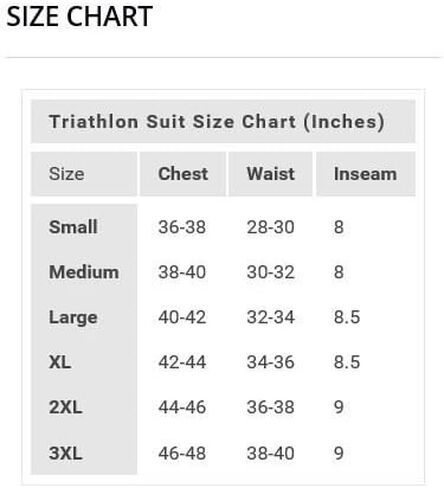The image size is (444, 488).
Task: Select the Medium size row label
Action: [x=84, y=272]
